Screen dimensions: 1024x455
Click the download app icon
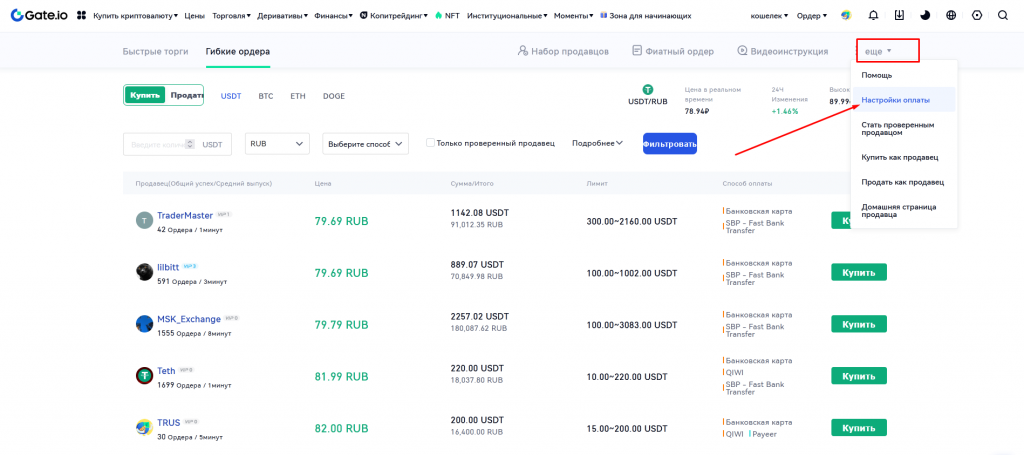(x=899, y=16)
